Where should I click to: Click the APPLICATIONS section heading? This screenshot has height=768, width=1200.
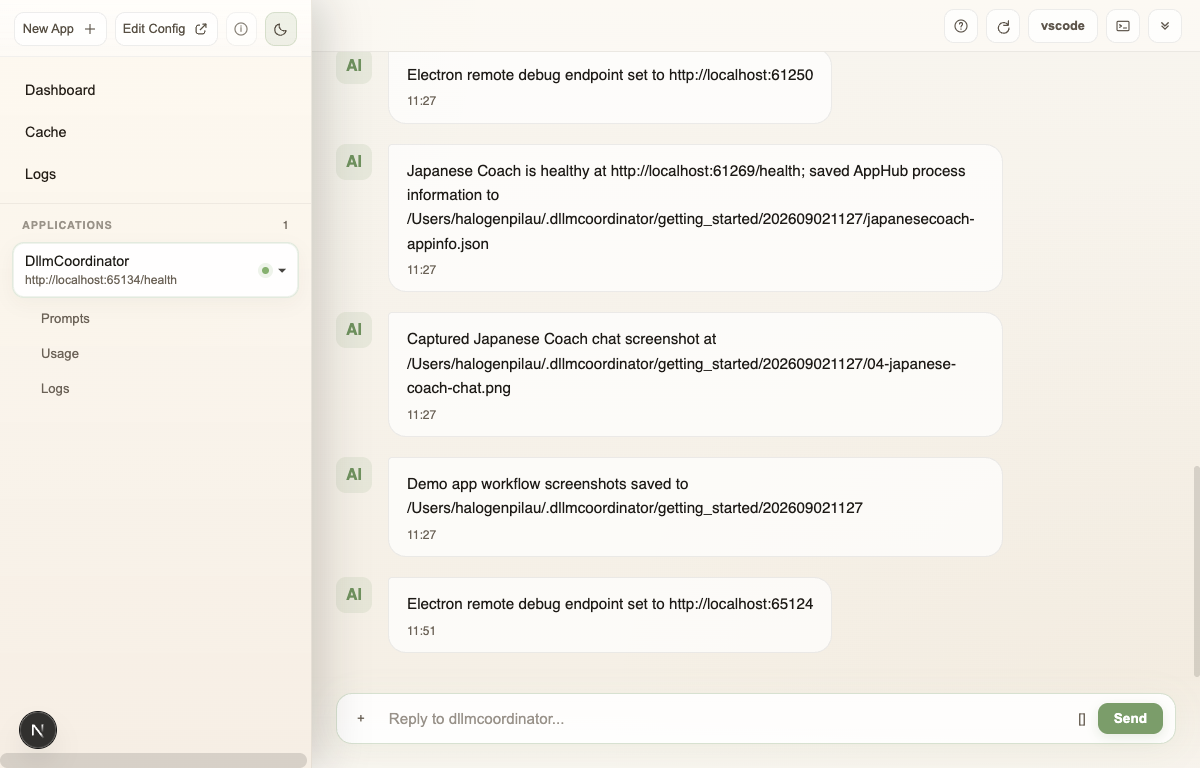67,225
